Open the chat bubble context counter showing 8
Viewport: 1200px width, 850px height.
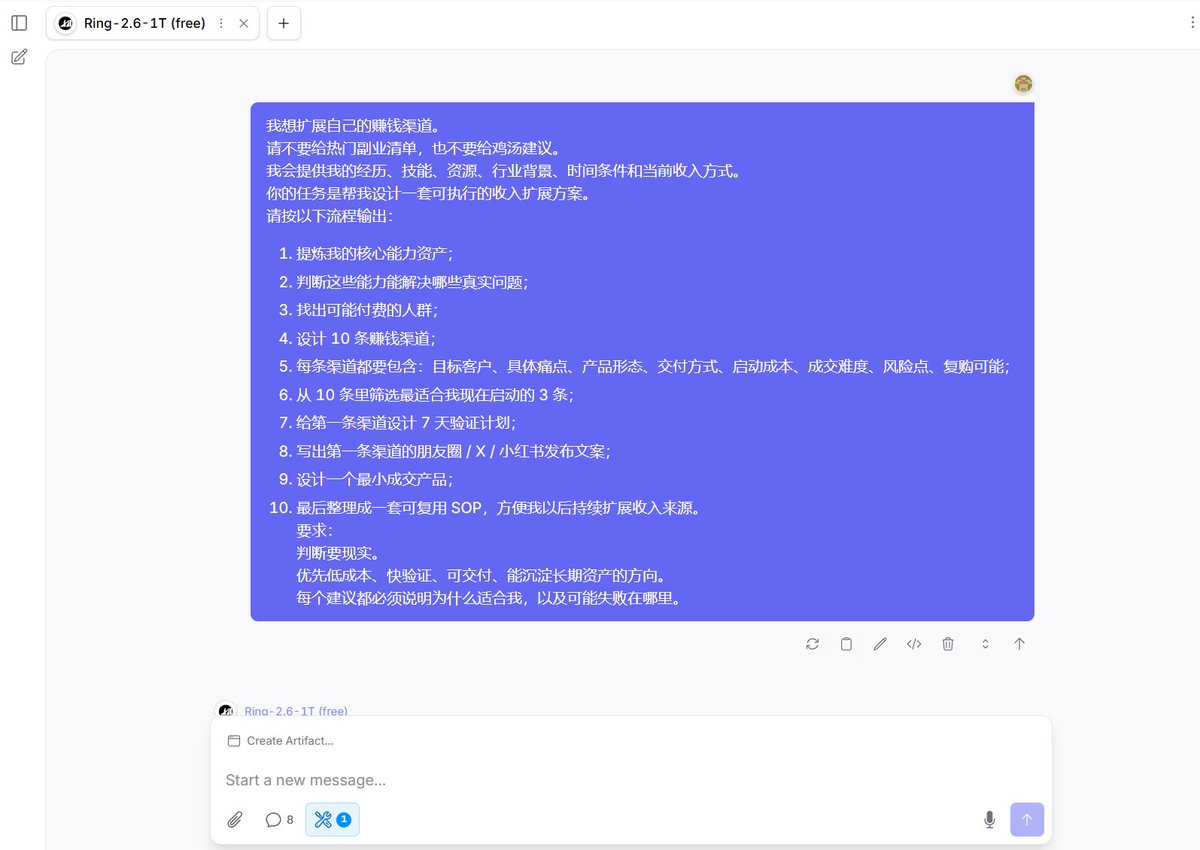279,820
